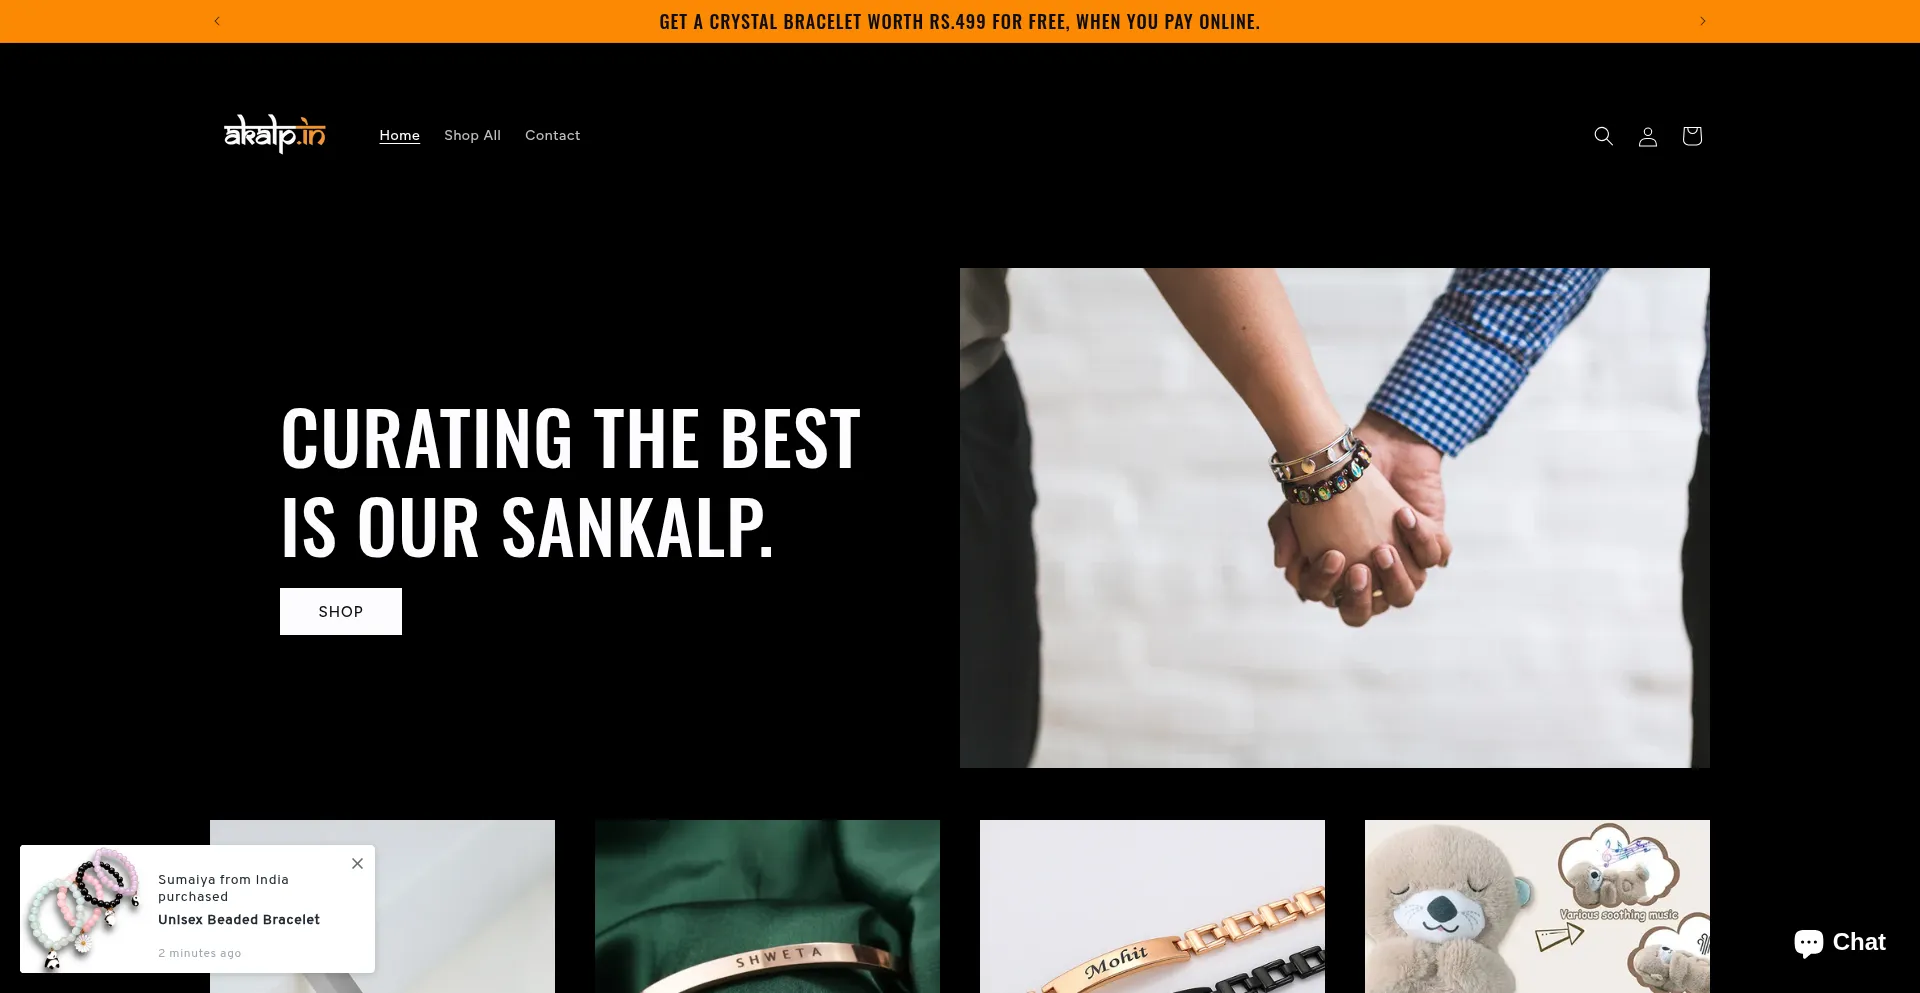Click the crystal bracelet announcement text
The height and width of the screenshot is (993, 1920).
tap(959, 22)
